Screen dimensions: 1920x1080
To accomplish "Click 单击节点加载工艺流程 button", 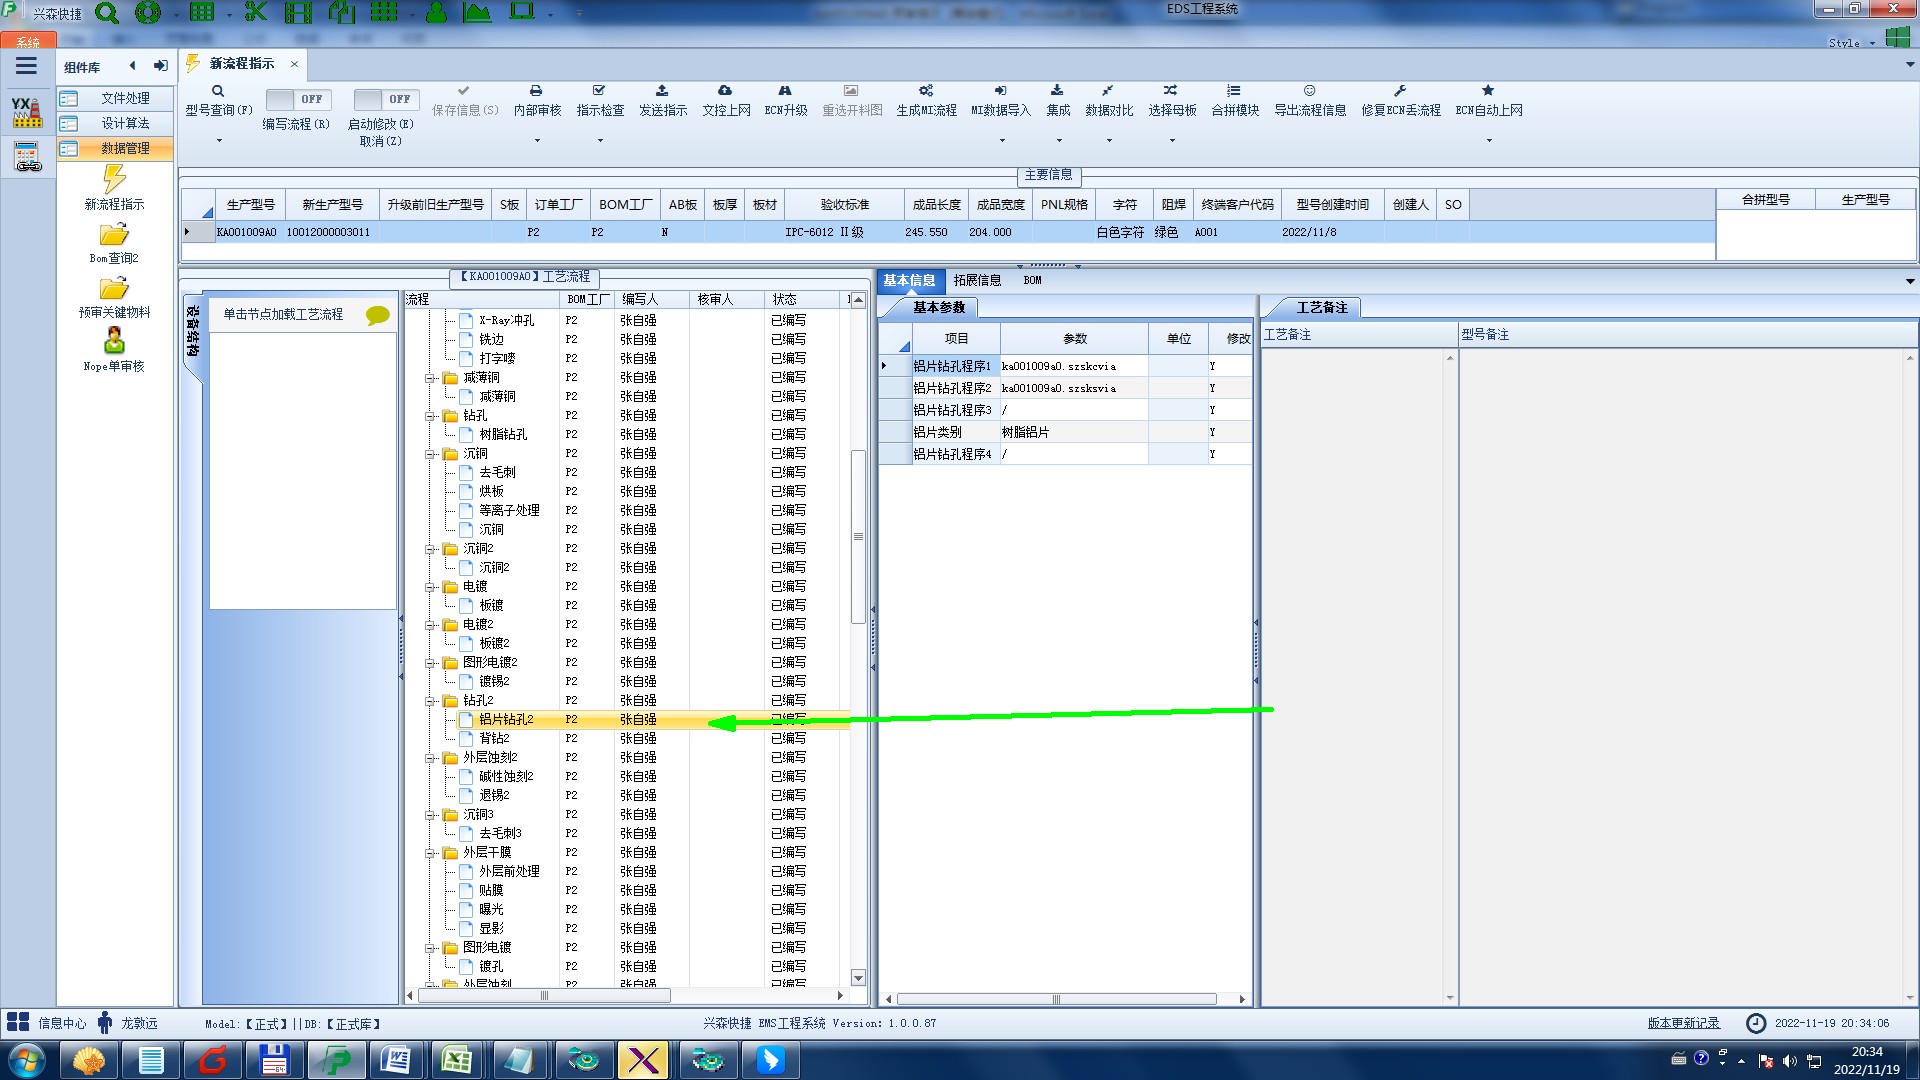I will coord(283,314).
